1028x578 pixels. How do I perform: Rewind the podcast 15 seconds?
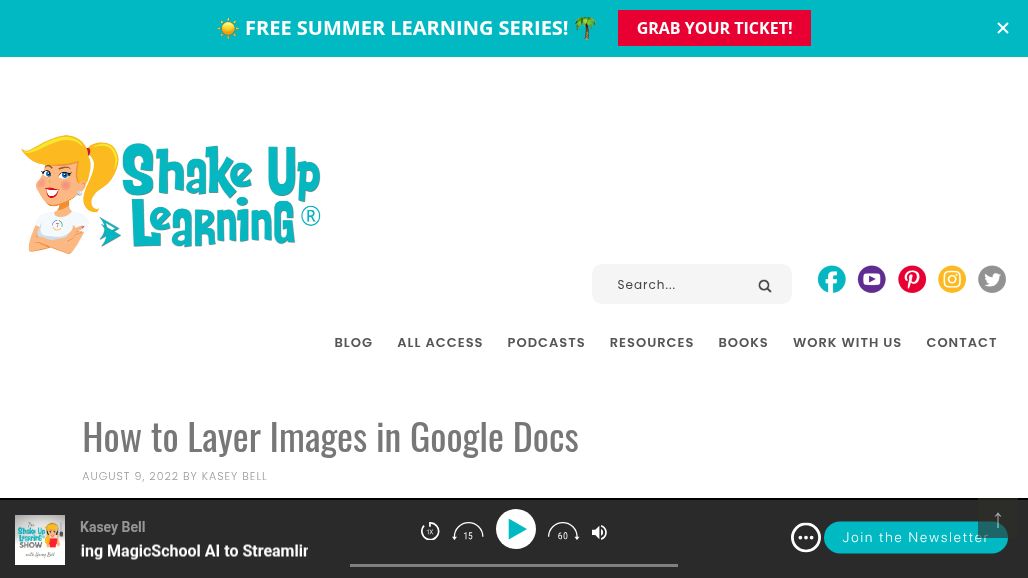click(467, 532)
